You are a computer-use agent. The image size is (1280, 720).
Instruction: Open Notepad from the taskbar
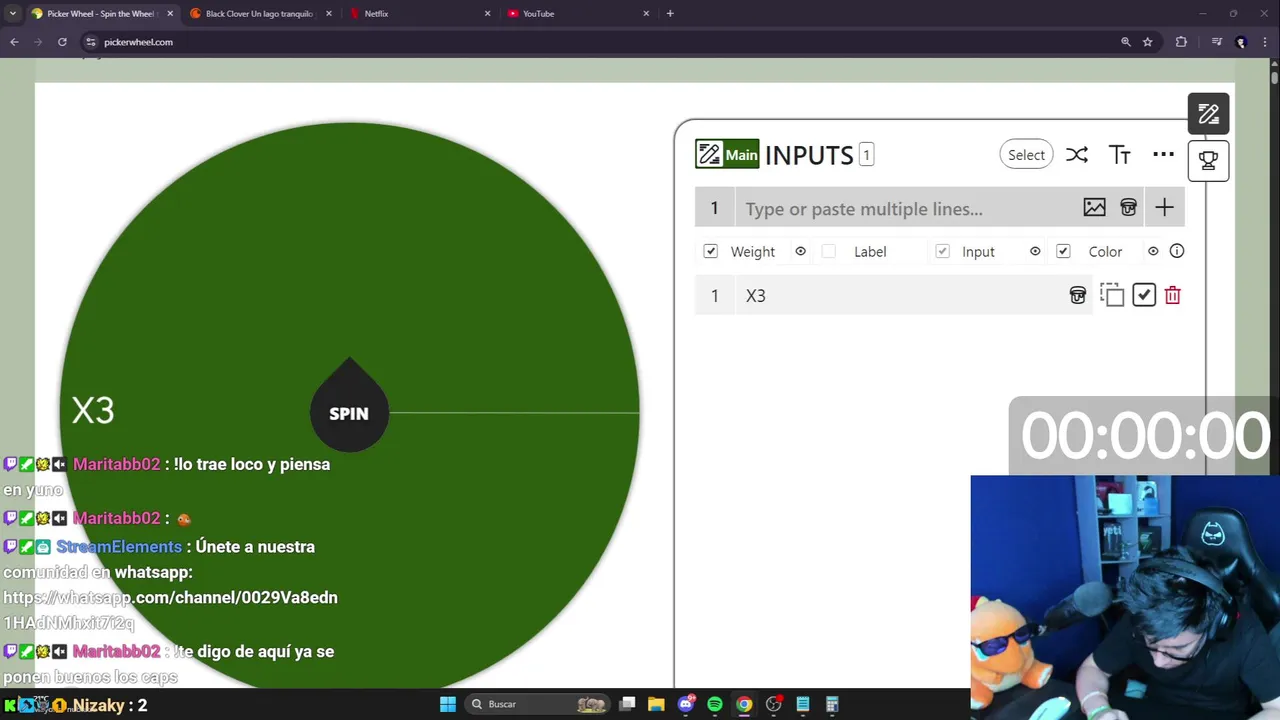[802, 704]
